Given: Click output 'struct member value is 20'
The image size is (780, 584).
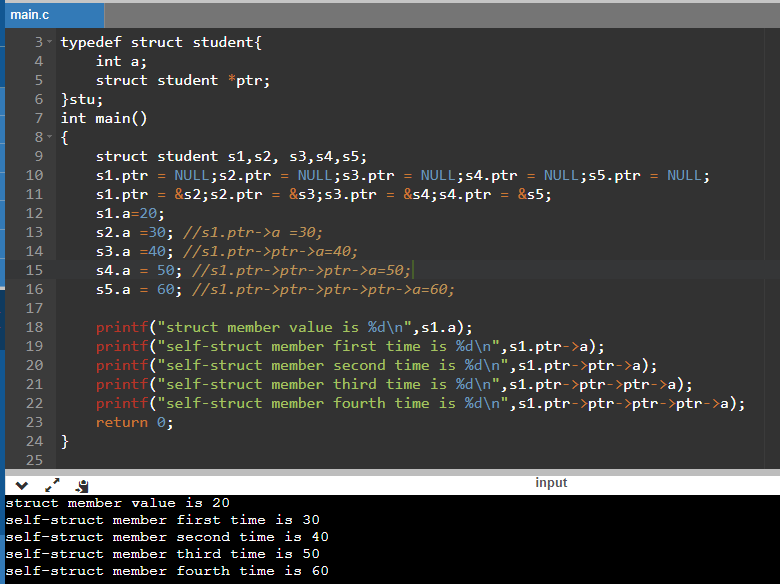Looking at the screenshot, I should [x=118, y=503].
